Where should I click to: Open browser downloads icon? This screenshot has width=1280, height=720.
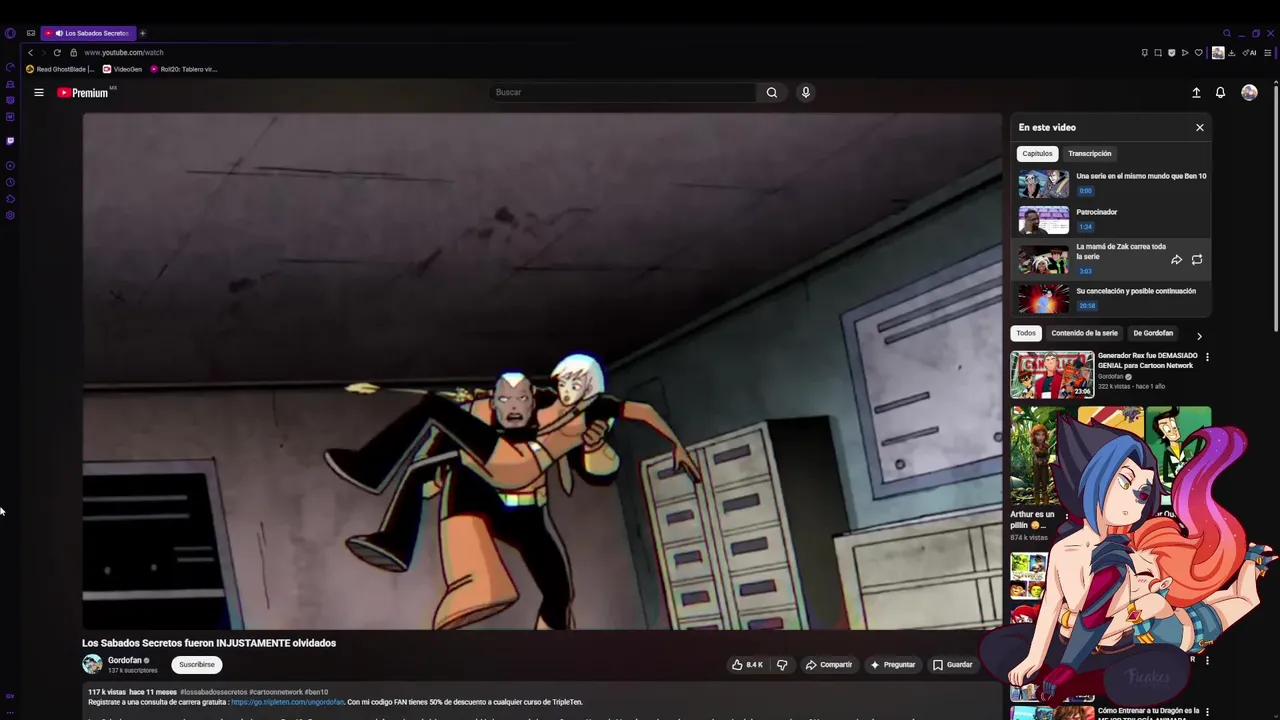coord(1232,53)
